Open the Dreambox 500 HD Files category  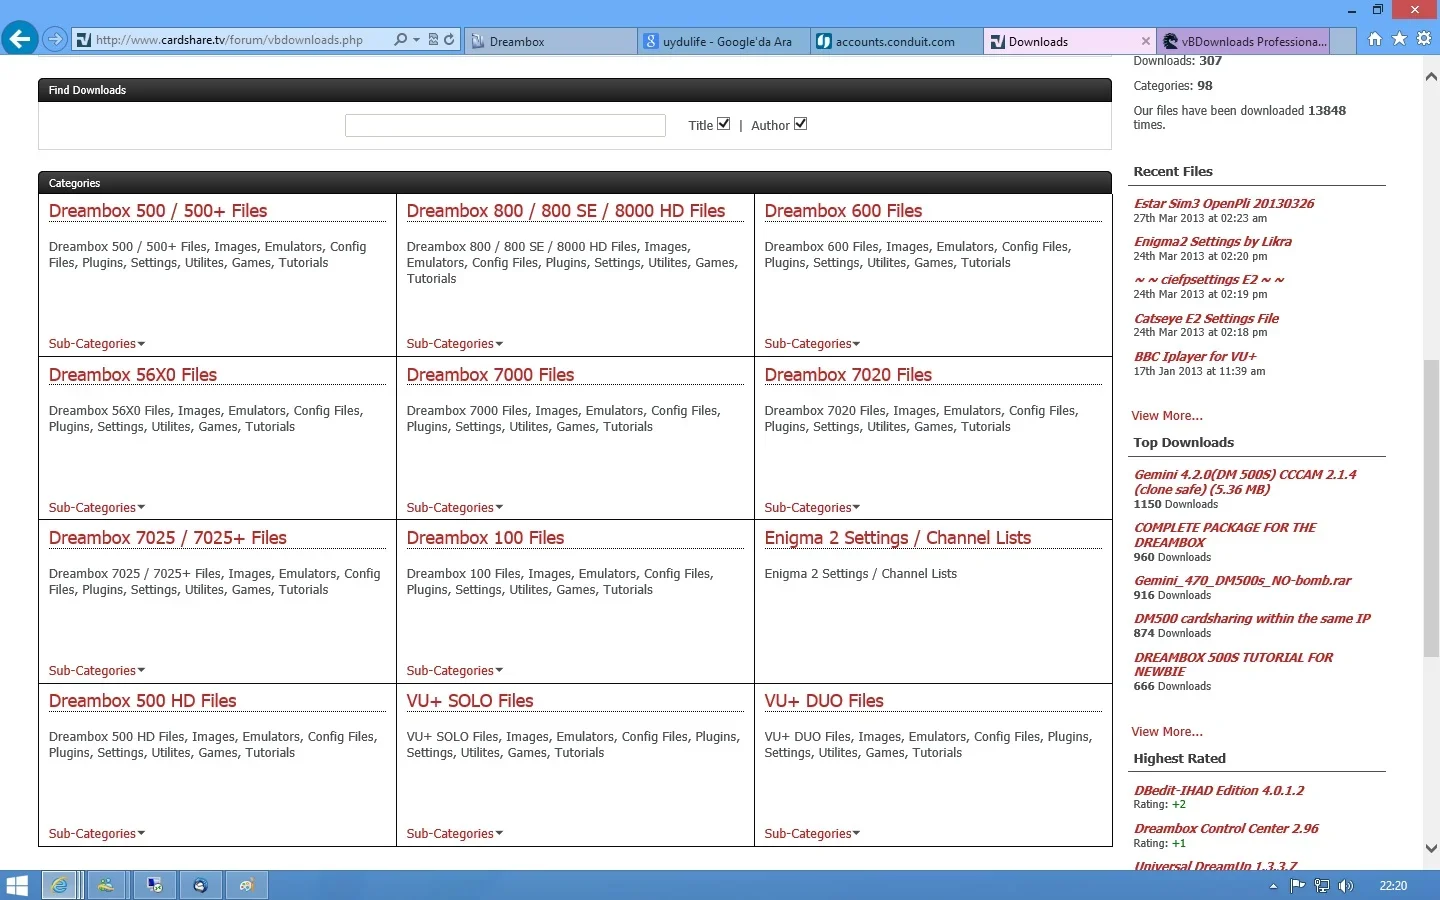tap(143, 701)
